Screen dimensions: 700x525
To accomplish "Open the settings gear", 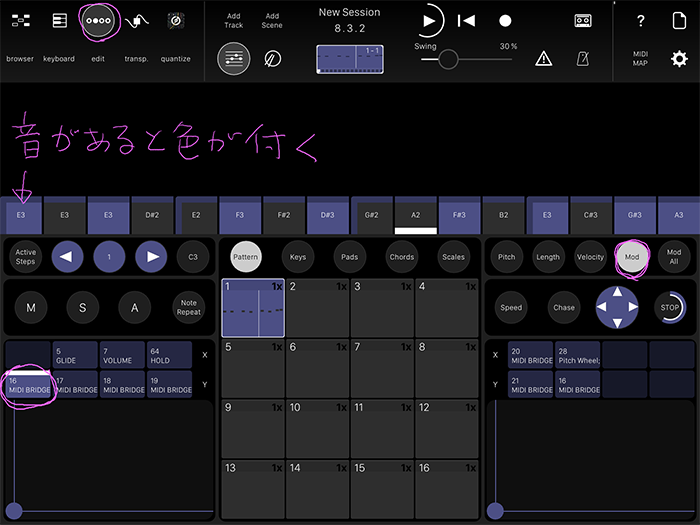I will click(x=679, y=58).
